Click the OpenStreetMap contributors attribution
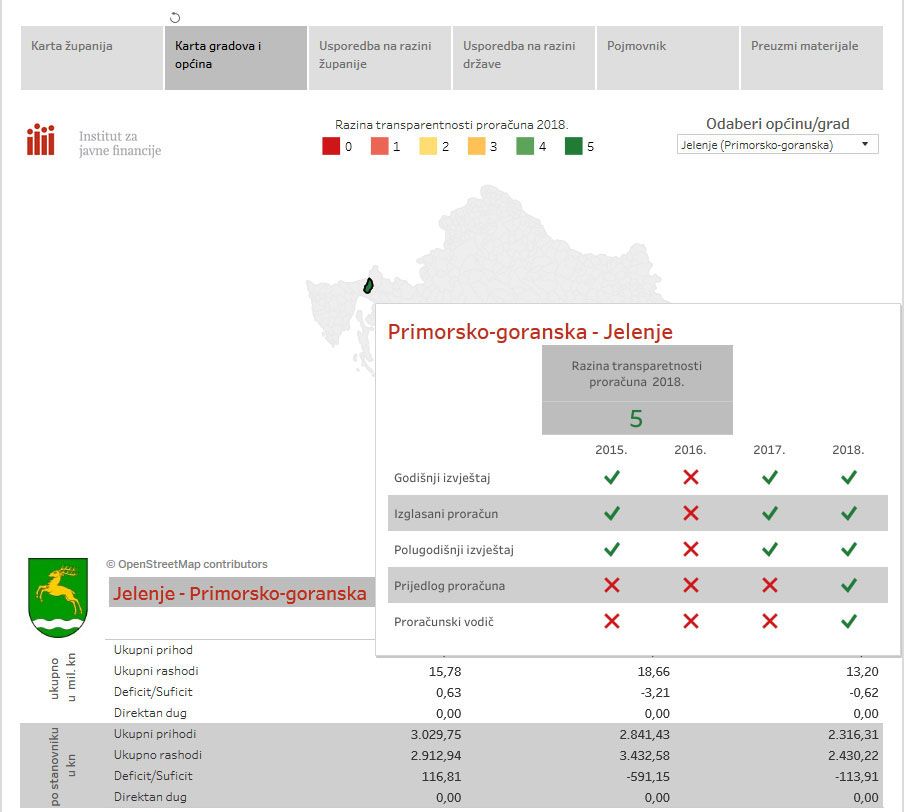Screen dimensions: 904x812 [187, 564]
